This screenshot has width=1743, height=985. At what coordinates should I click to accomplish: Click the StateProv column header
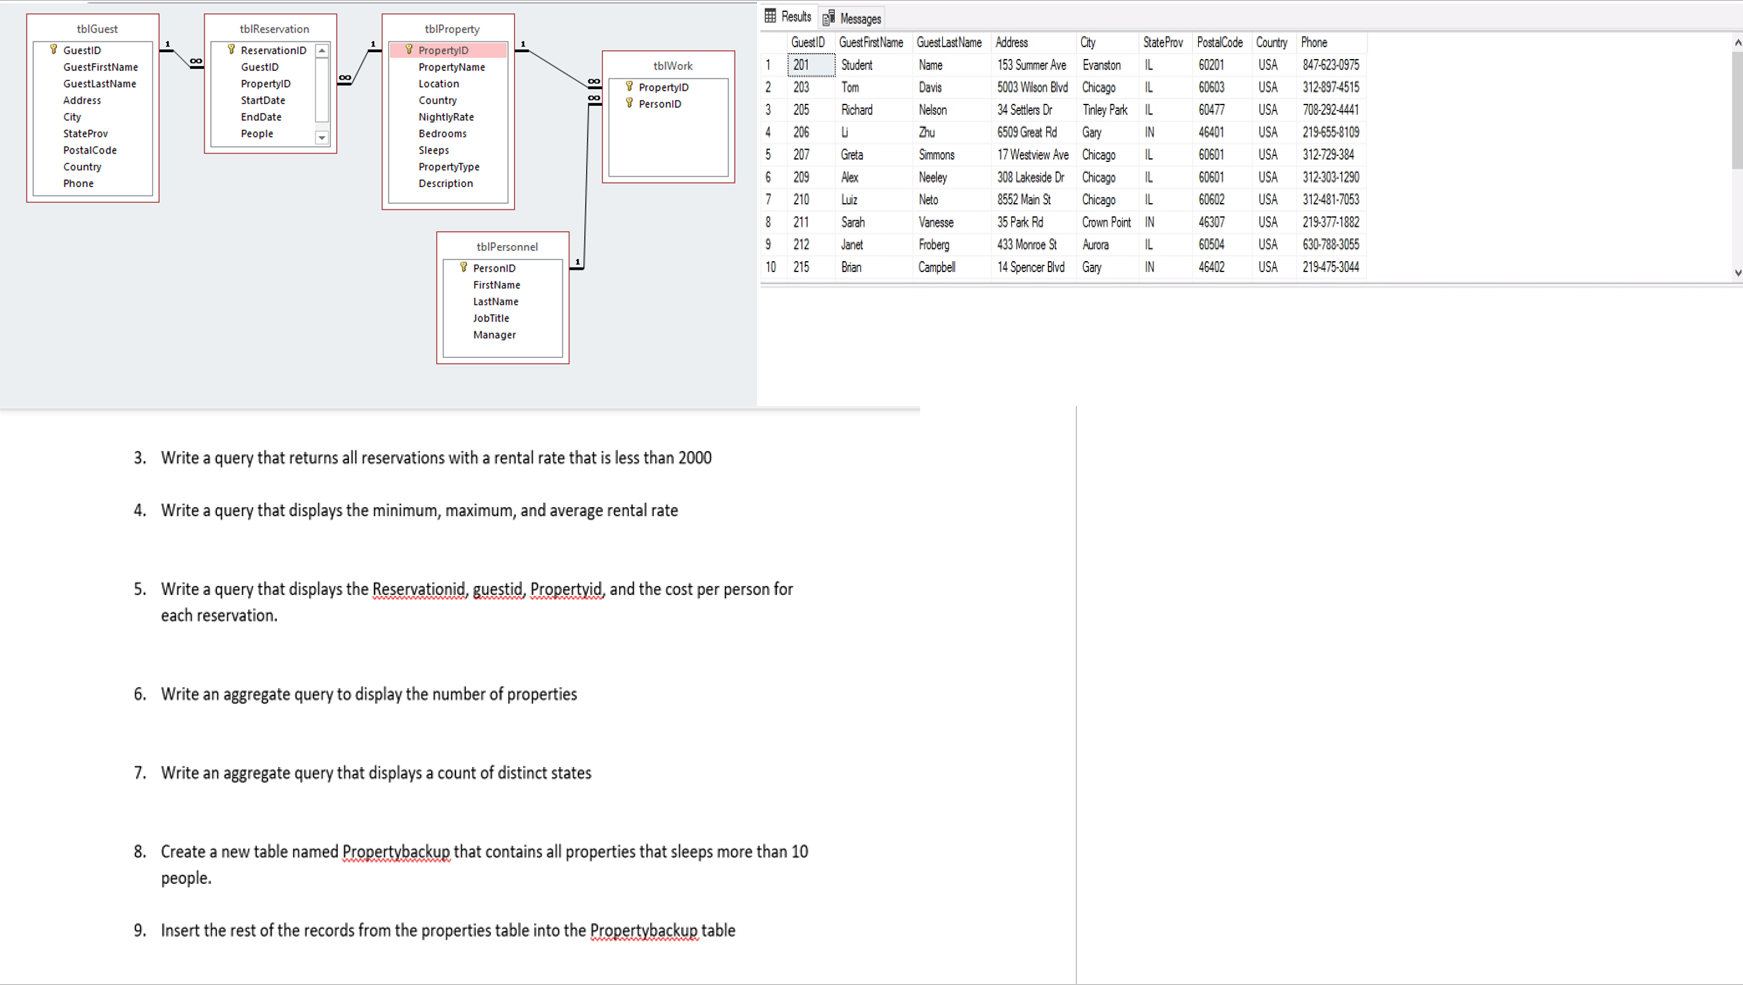click(1161, 42)
